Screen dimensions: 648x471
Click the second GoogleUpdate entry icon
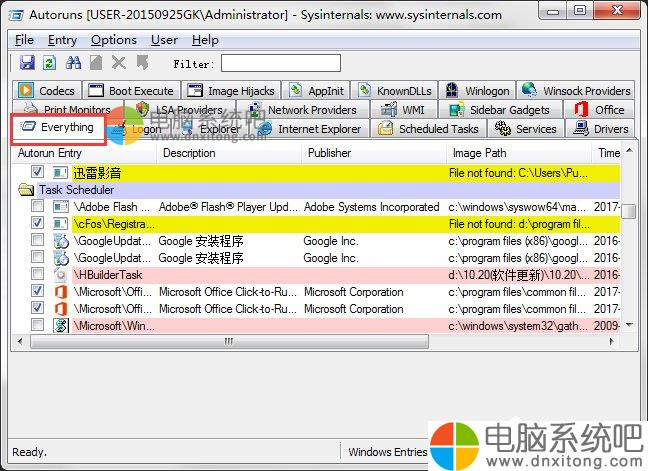tap(61, 258)
